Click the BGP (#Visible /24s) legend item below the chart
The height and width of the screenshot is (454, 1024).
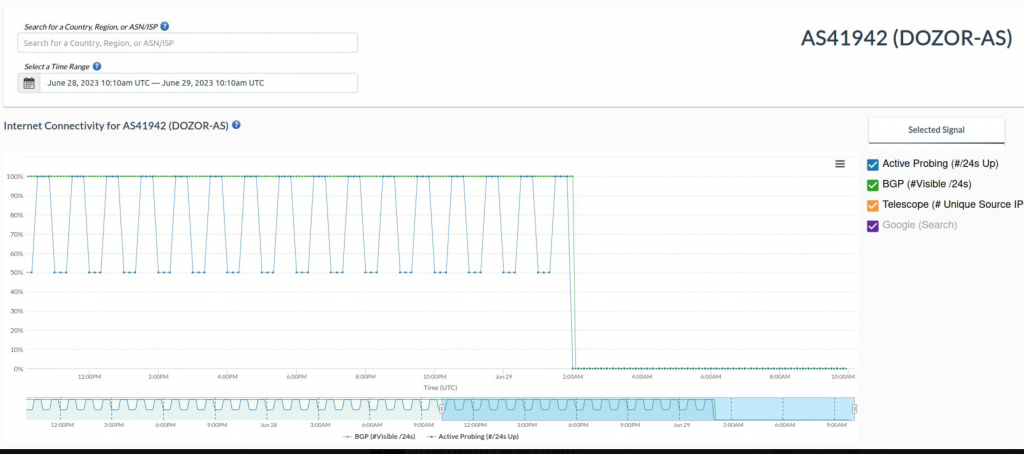378,437
